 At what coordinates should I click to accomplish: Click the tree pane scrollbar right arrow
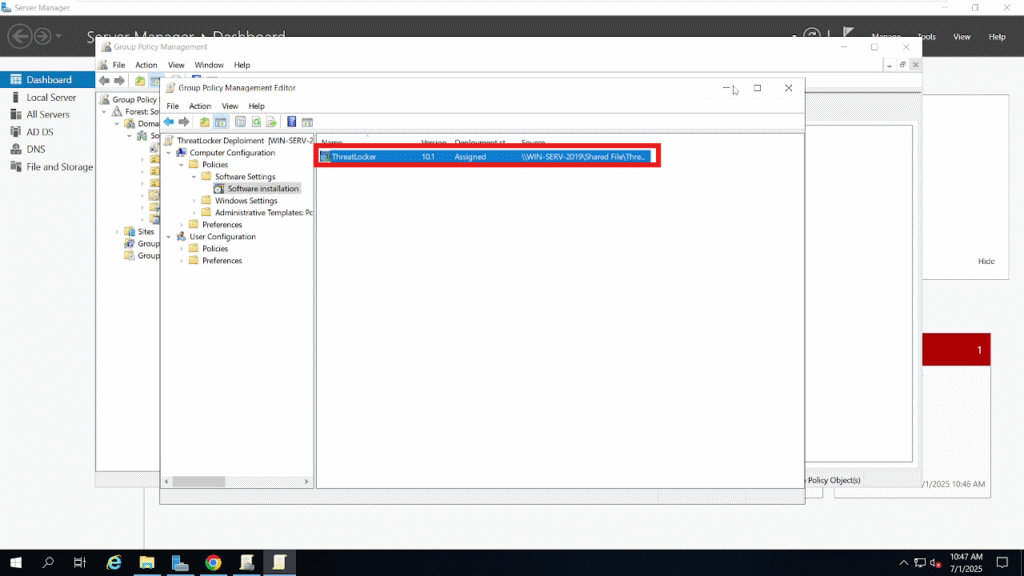point(306,481)
